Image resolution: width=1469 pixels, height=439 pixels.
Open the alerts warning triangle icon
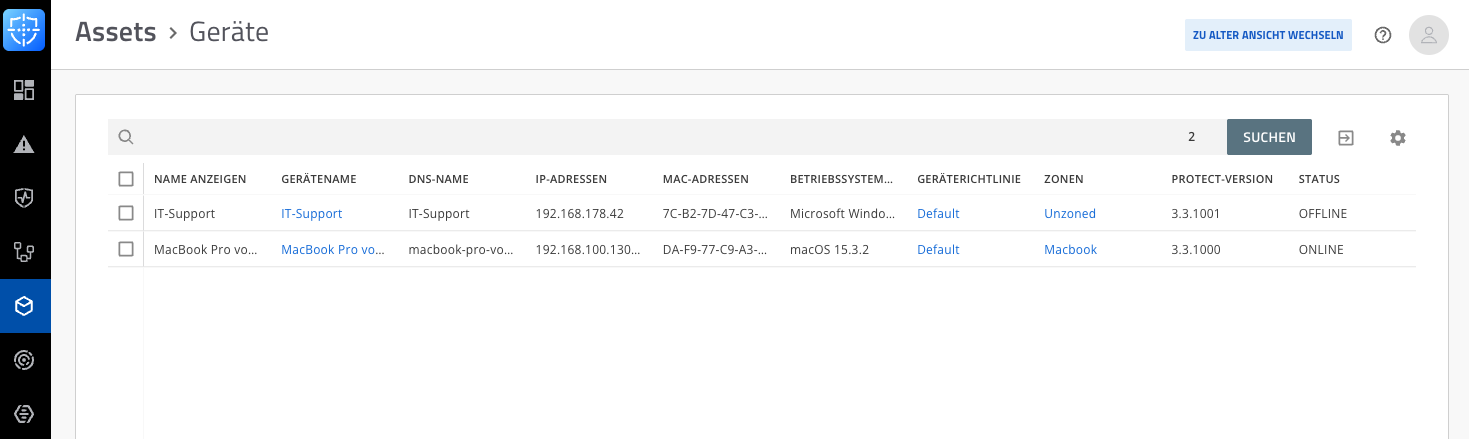25,144
